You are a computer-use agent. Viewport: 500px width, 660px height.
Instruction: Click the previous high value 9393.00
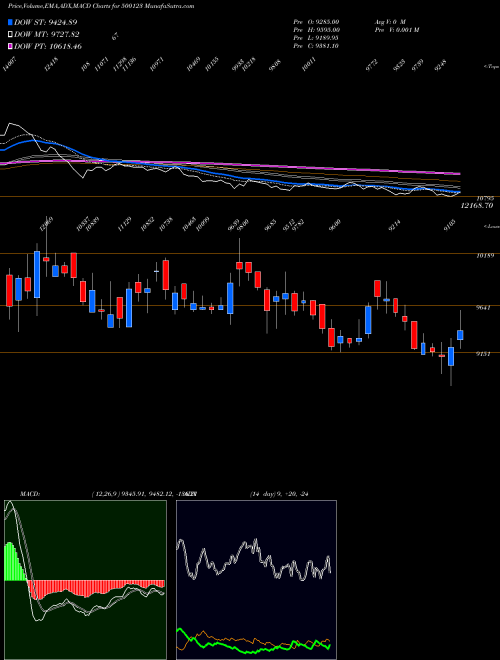(327, 29)
